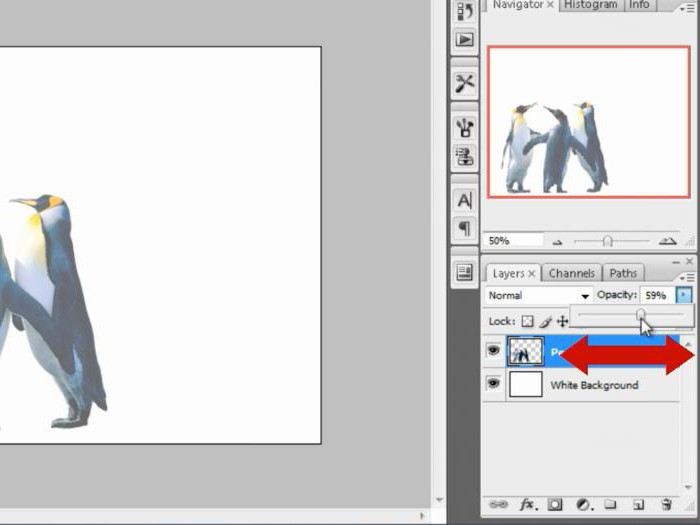Viewport: 700px width, 525px height.
Task: Click the opacity slider handle
Action: point(641,314)
